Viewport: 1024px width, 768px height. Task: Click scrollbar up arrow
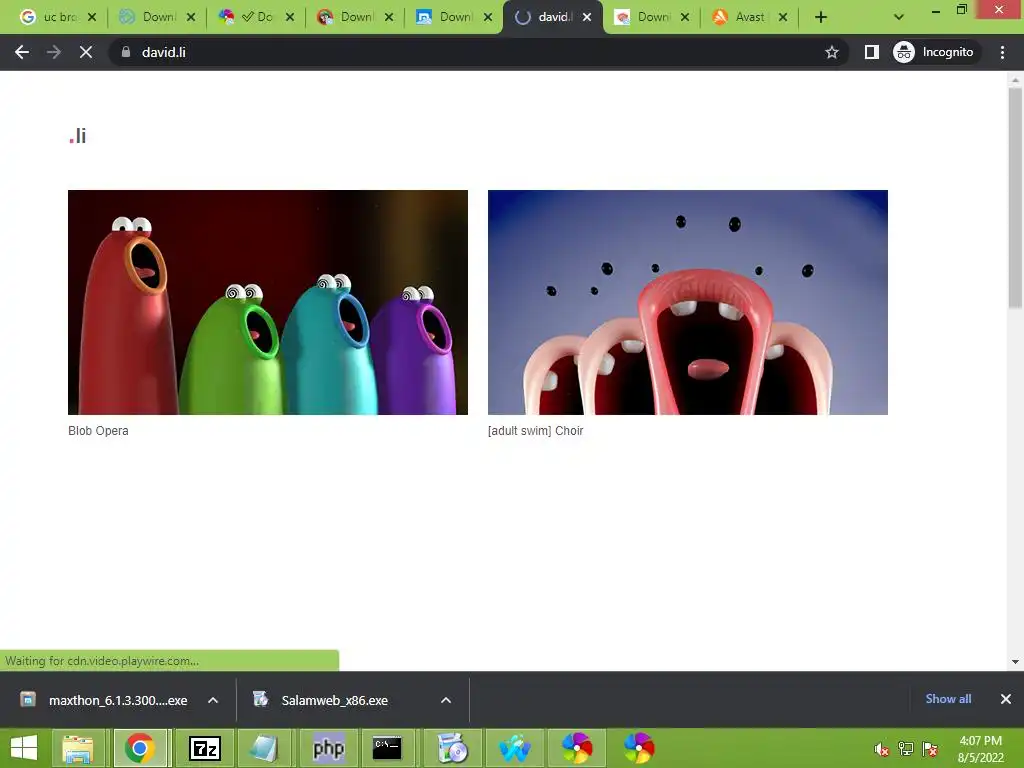1015,80
